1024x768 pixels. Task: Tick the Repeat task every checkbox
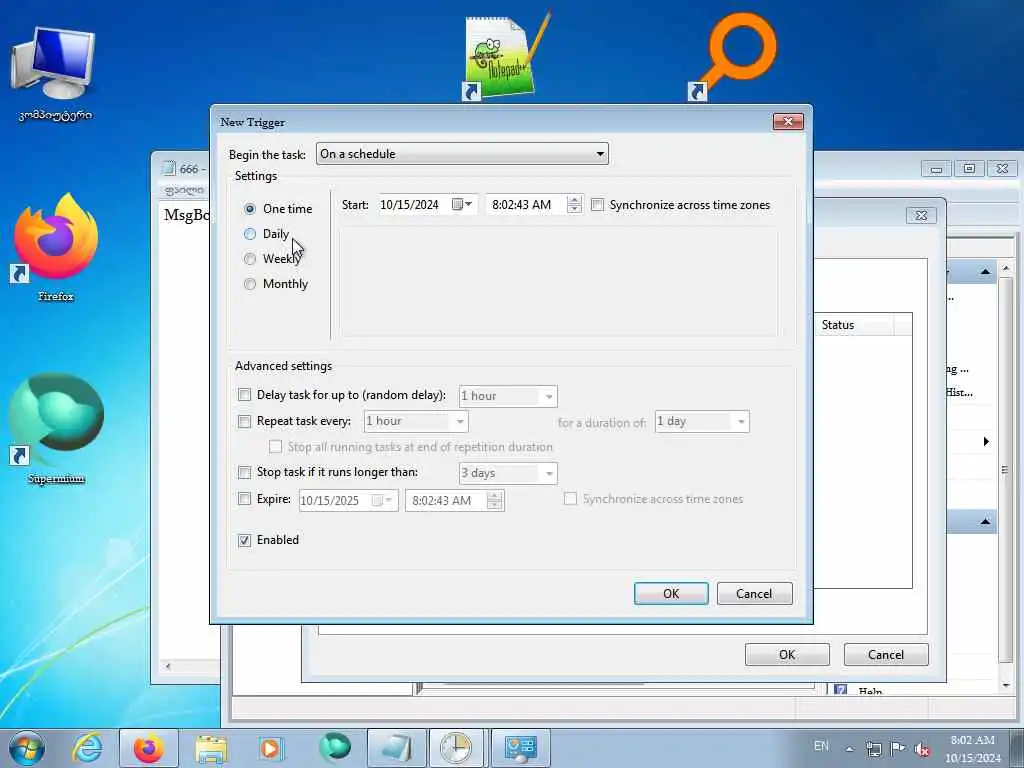(x=244, y=421)
